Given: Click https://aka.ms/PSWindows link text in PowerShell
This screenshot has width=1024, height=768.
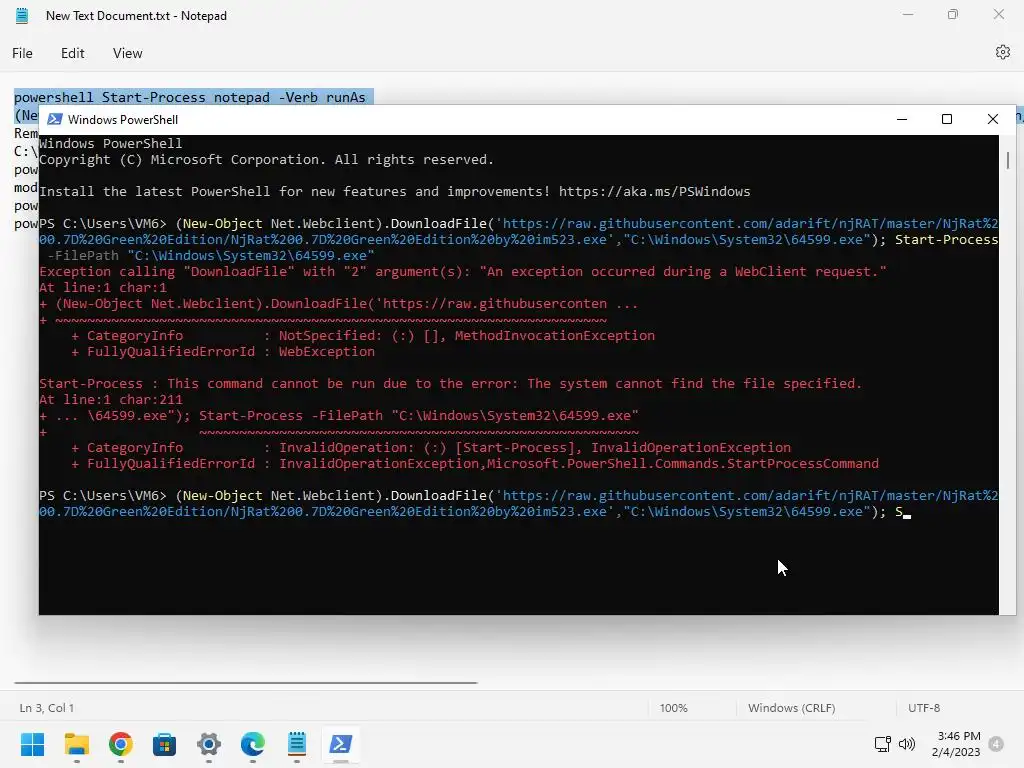Looking at the screenshot, I should coord(654,191).
